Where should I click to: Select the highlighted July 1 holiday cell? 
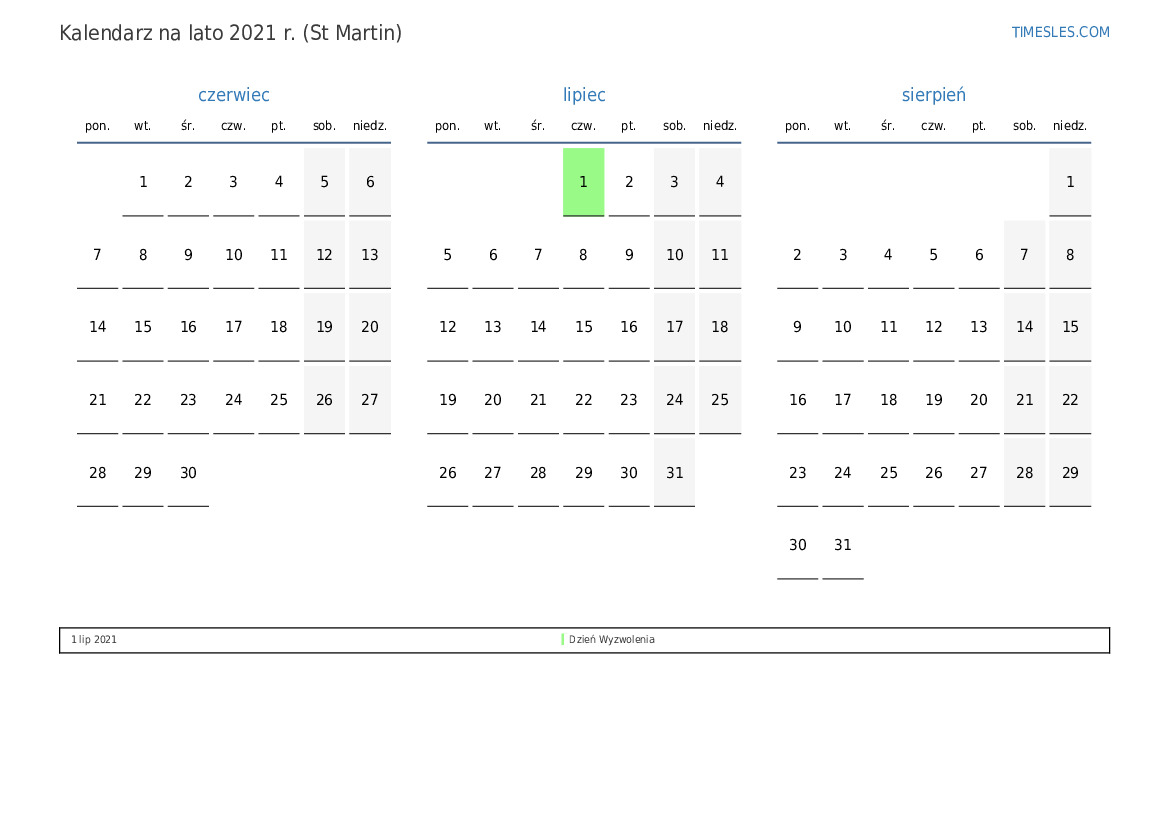583,182
